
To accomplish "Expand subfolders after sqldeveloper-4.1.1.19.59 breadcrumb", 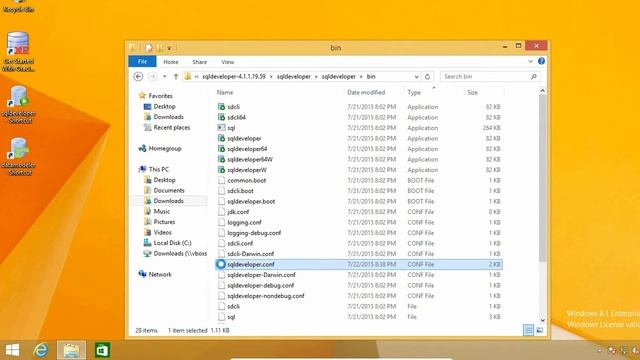I will click(271, 77).
